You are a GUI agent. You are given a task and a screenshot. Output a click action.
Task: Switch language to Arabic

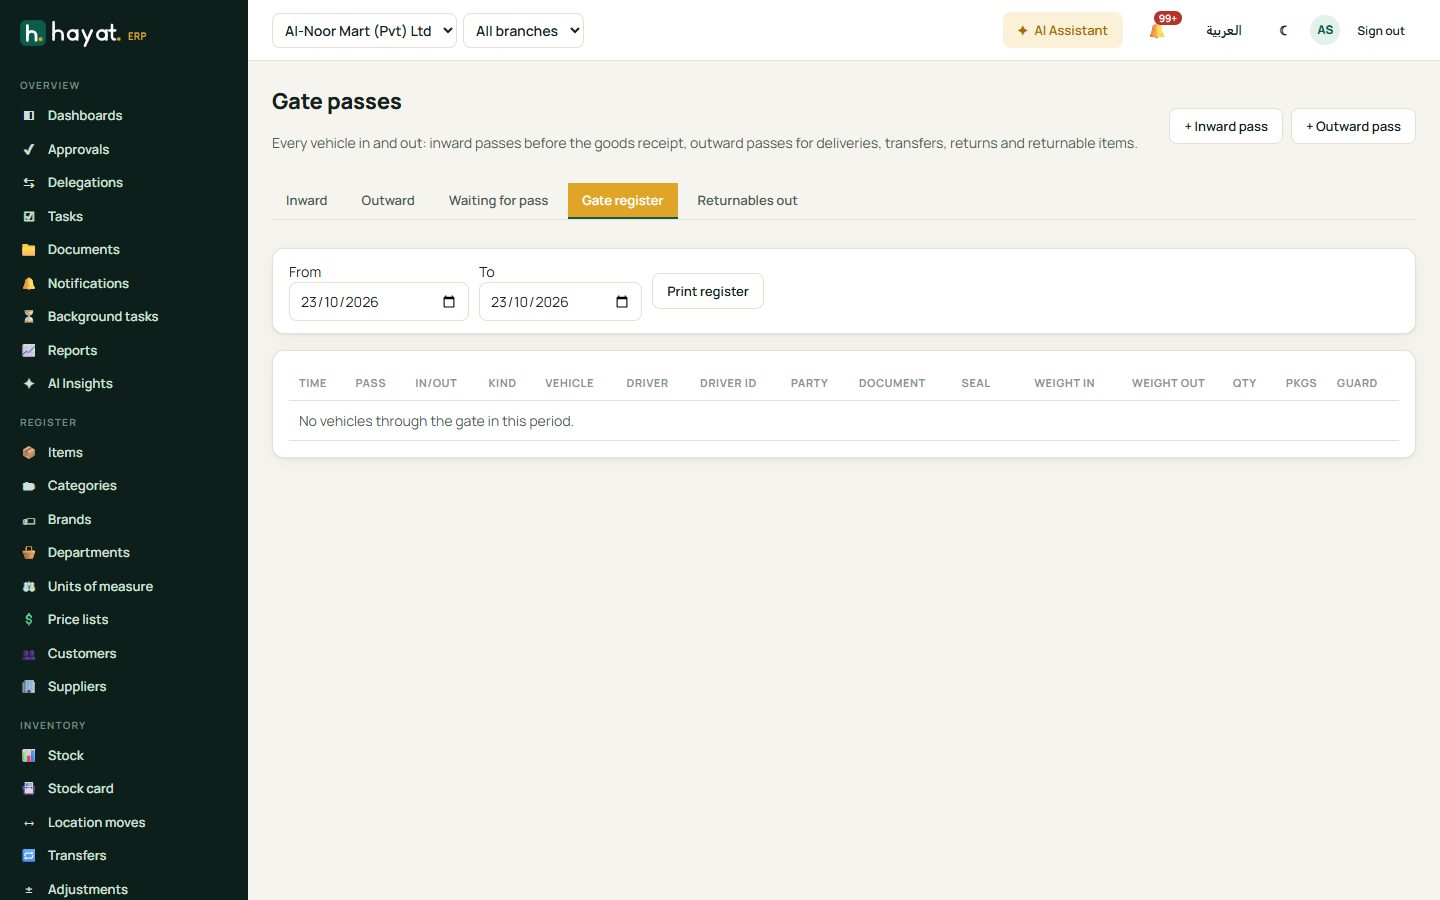1223,31
